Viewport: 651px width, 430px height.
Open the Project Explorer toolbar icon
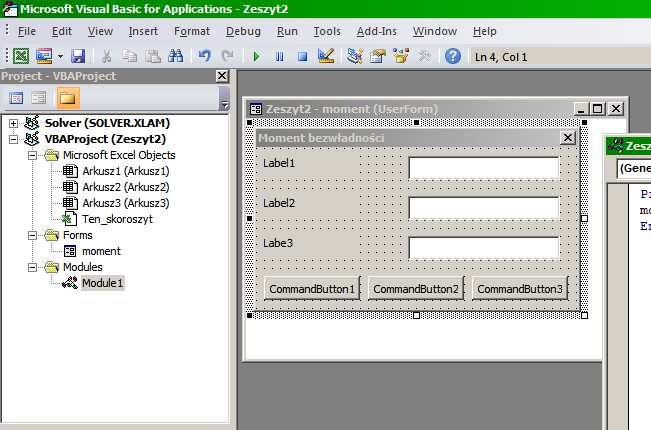355,56
